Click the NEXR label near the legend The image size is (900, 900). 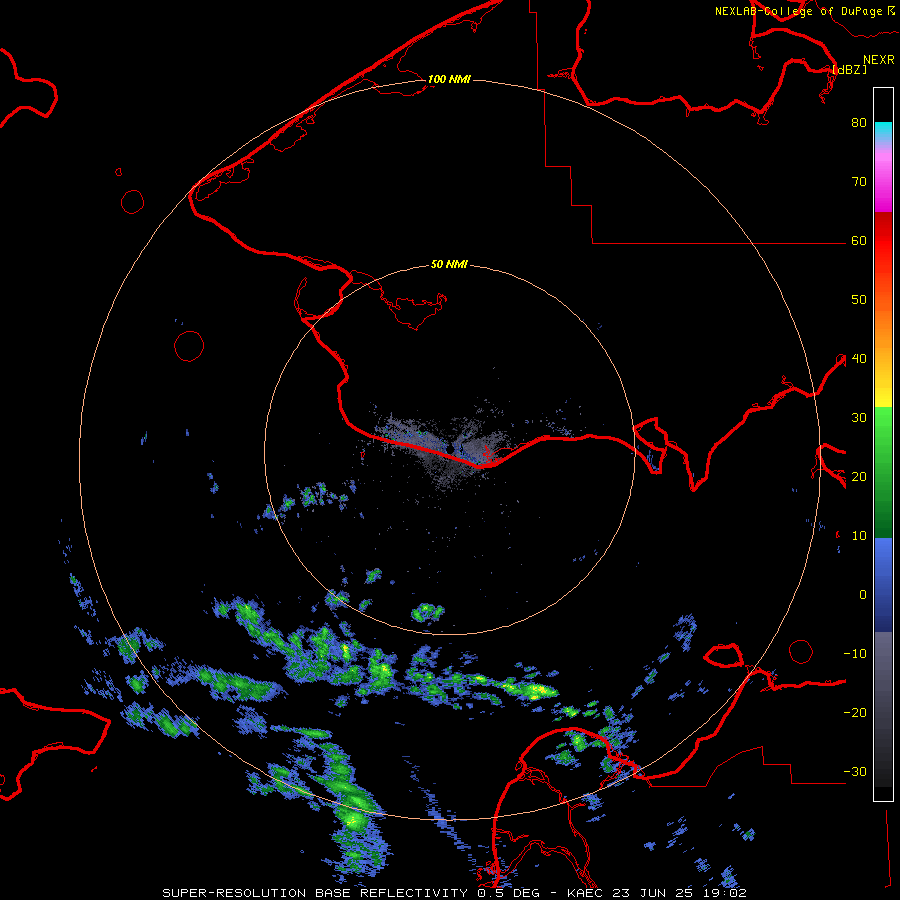point(879,60)
